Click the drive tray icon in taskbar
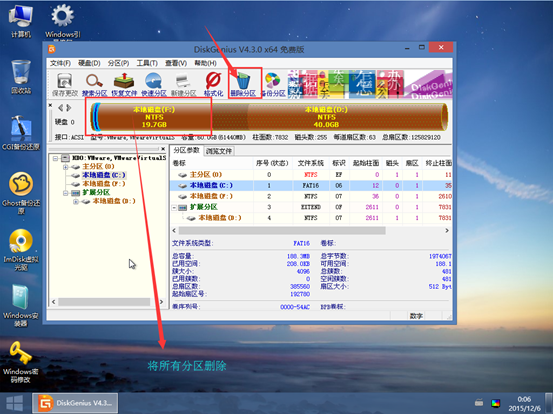Viewport: 553px width, 414px height. tap(479, 402)
